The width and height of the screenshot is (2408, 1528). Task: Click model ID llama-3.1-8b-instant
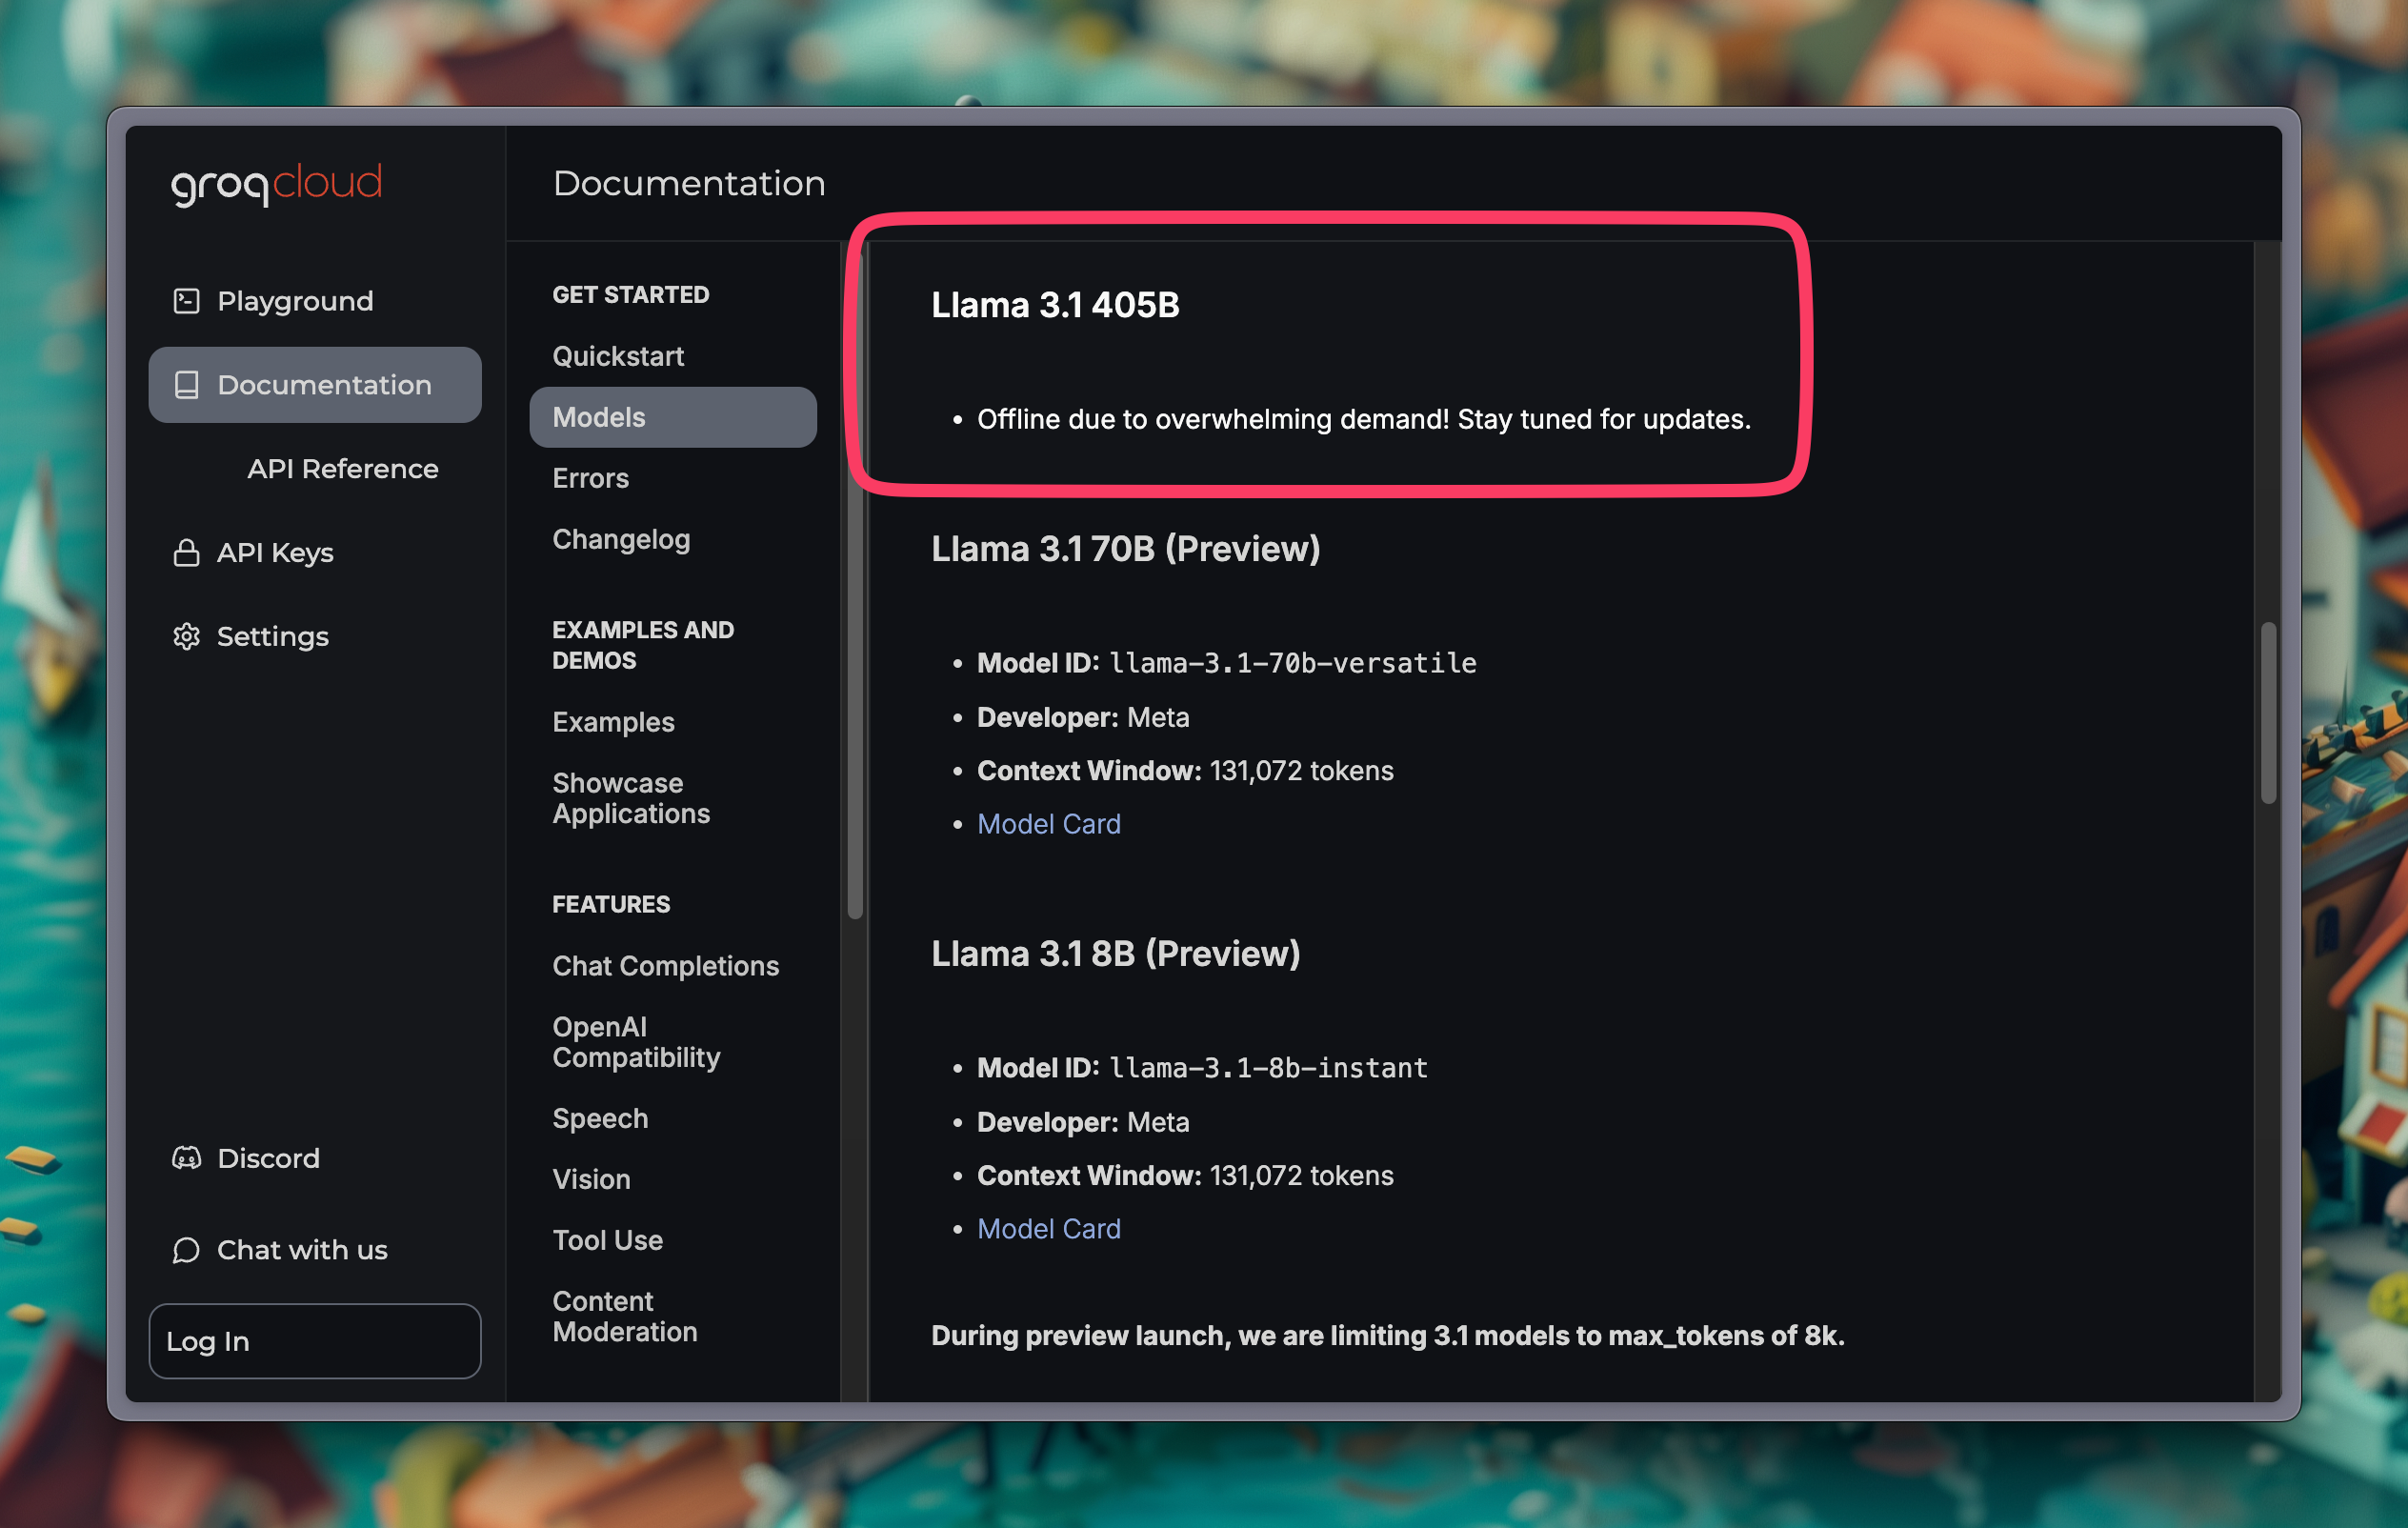(1269, 1068)
